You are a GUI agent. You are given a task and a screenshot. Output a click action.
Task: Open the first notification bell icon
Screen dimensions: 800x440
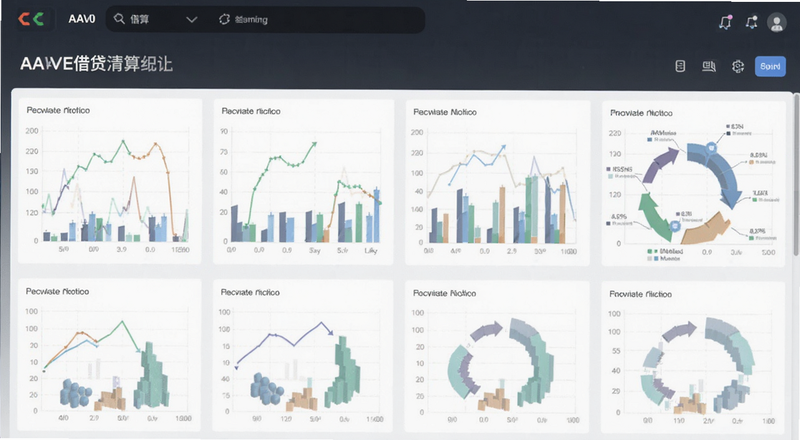[726, 22]
